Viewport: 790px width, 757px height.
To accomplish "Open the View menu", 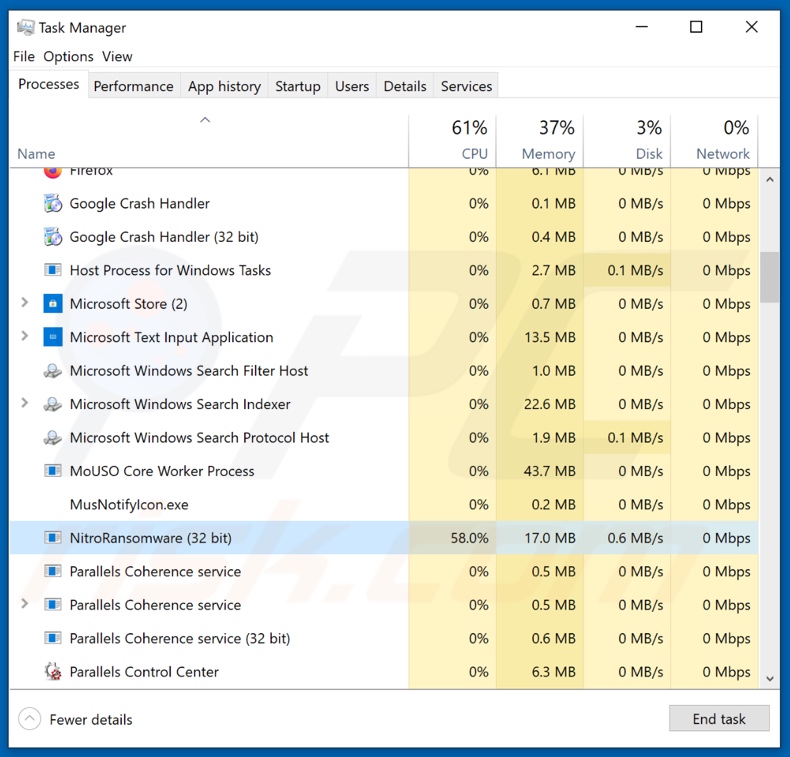I will pos(117,56).
